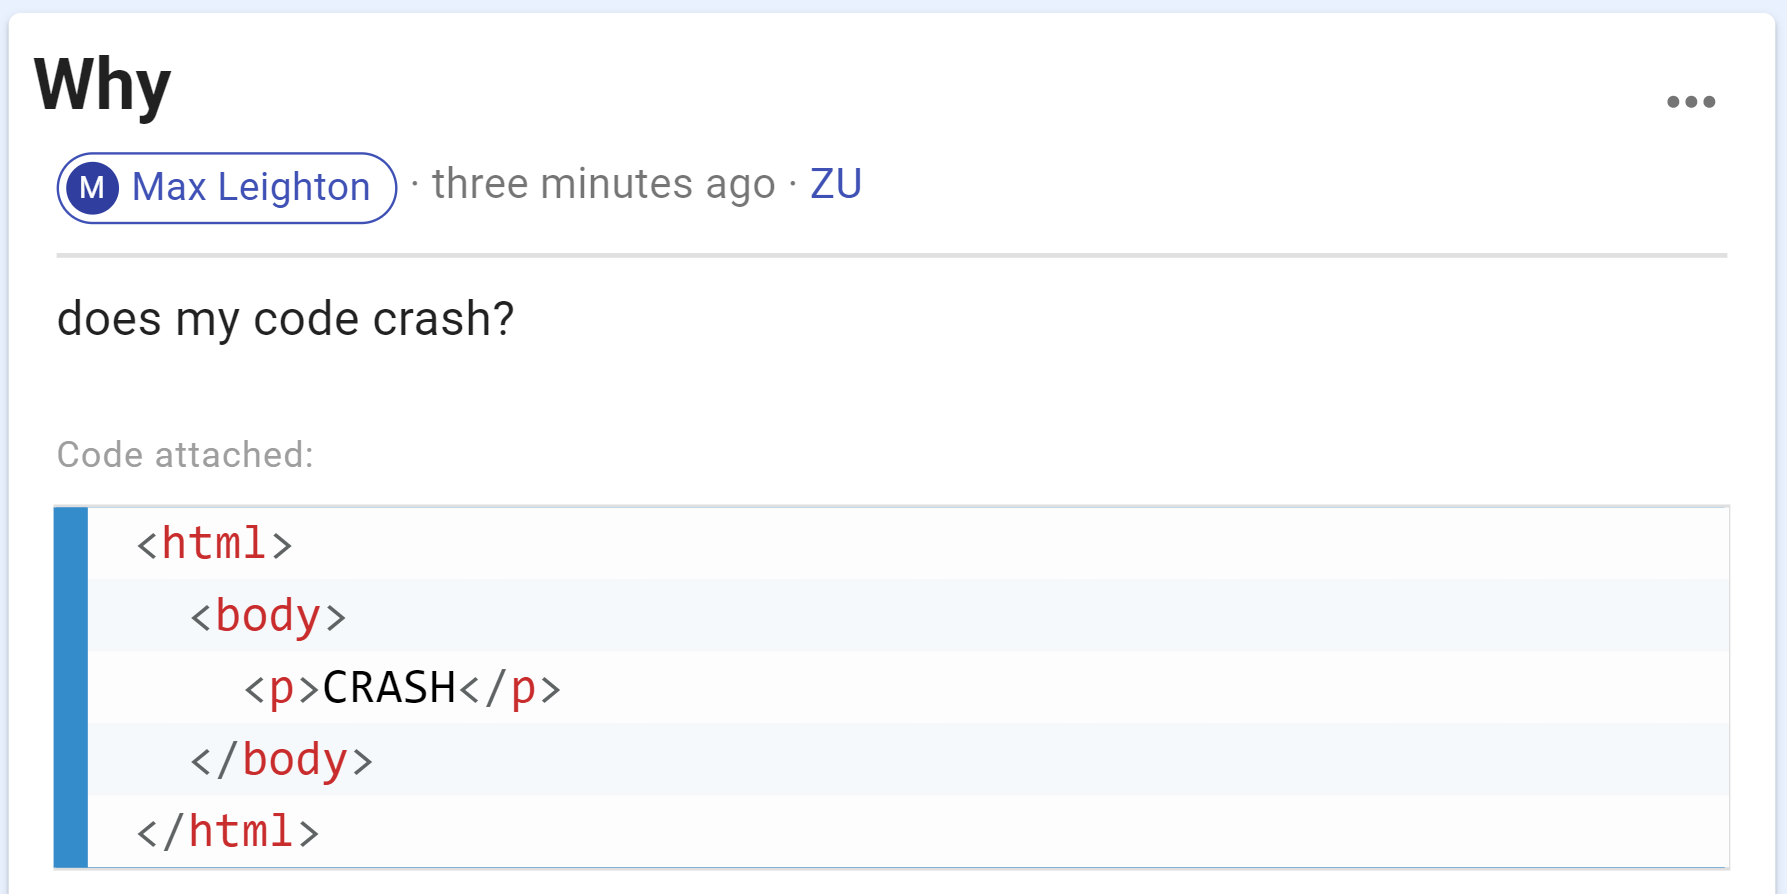Click the closing </p> tag in the code

coord(510,689)
